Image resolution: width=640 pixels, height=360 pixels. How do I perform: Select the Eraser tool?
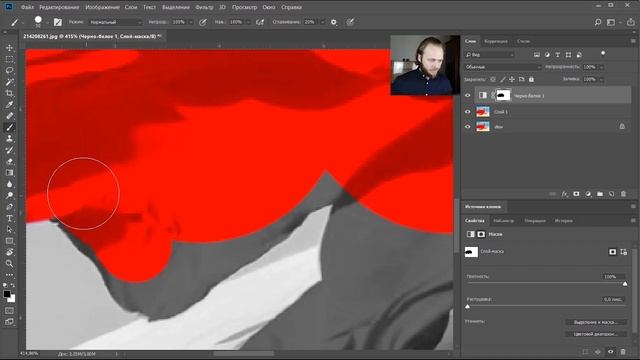click(x=9, y=161)
